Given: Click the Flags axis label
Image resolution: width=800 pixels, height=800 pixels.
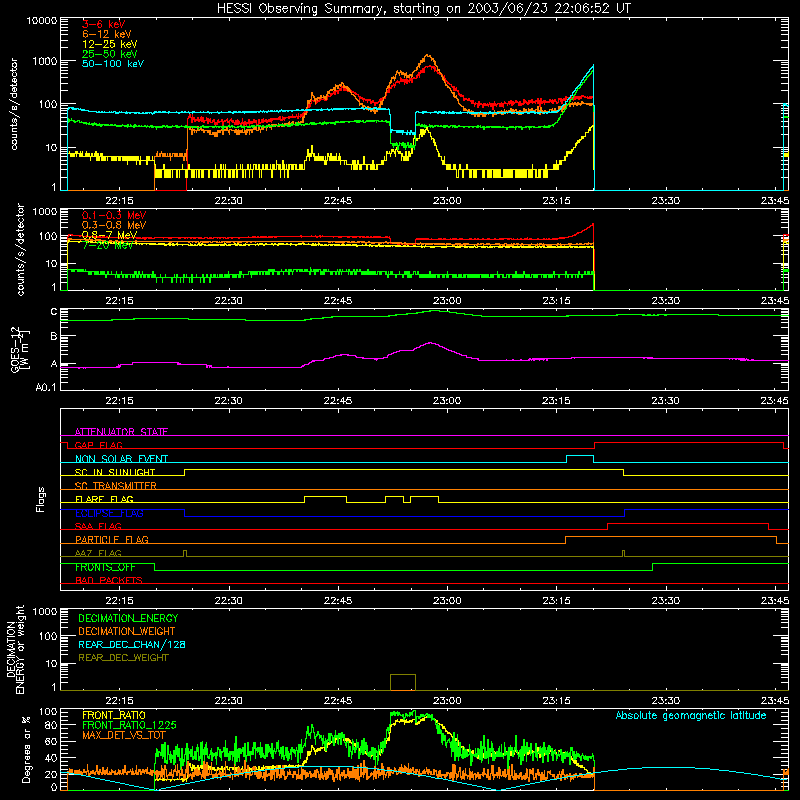Looking at the screenshot, I should pos(41,499).
